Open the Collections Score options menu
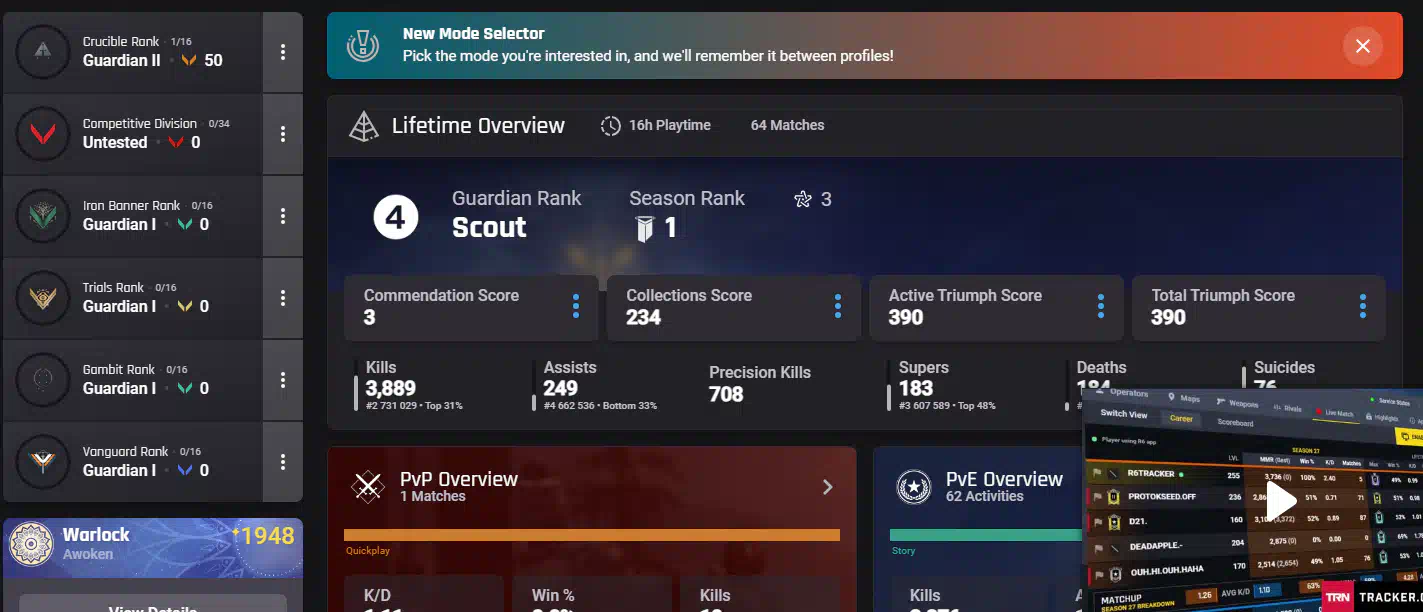The image size is (1423, 612). coord(838,307)
